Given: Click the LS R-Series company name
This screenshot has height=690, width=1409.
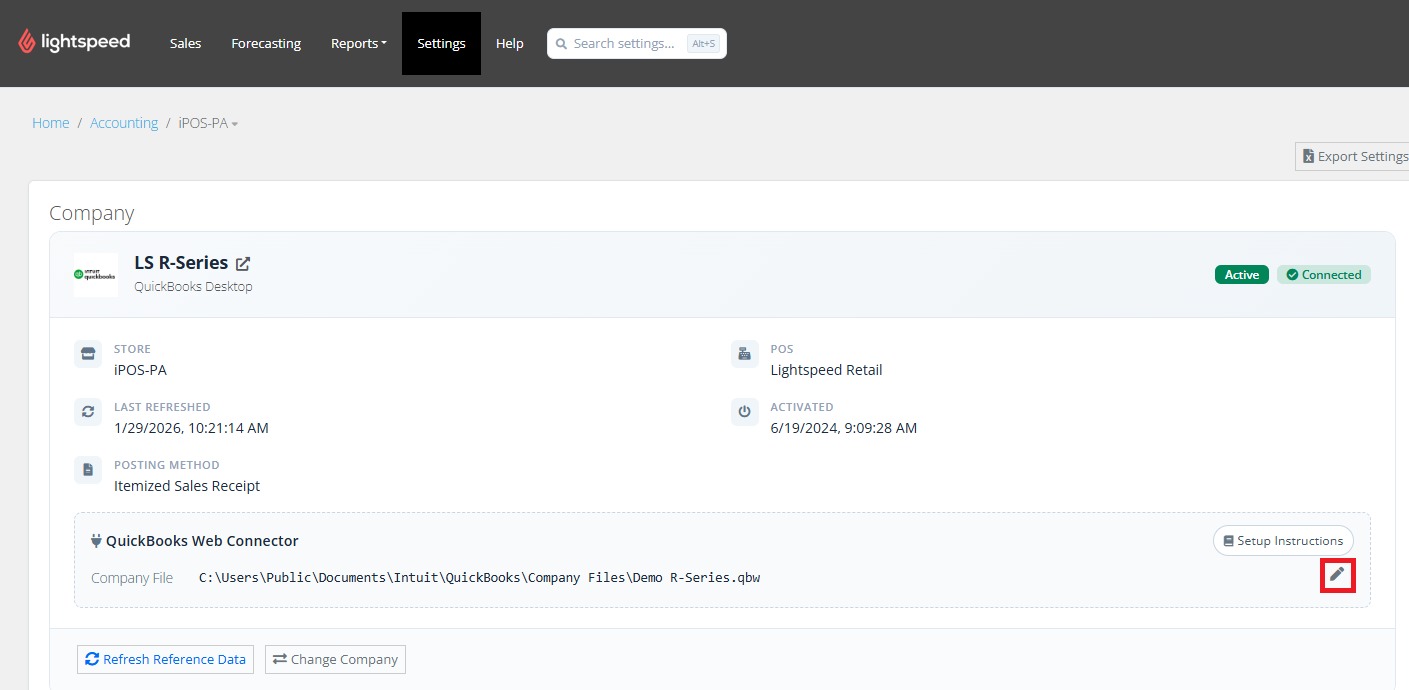Looking at the screenshot, I should 181,263.
